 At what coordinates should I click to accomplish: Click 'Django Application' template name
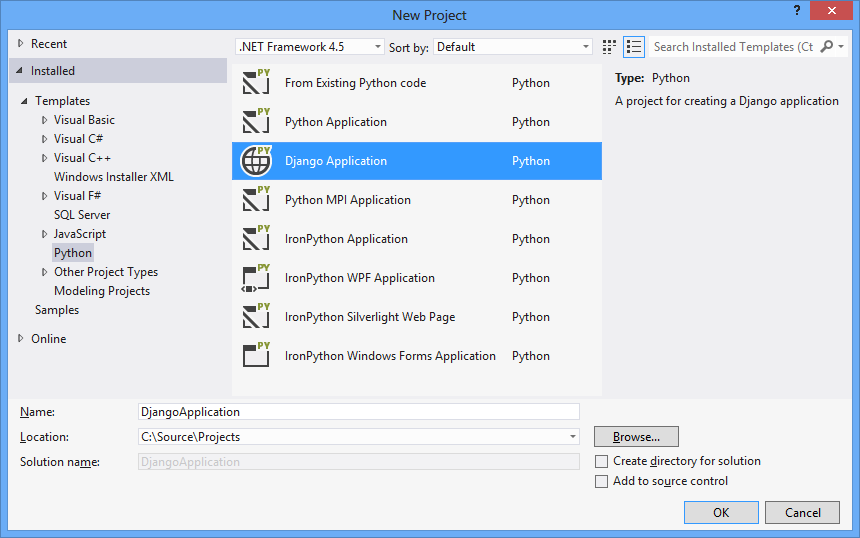336,161
